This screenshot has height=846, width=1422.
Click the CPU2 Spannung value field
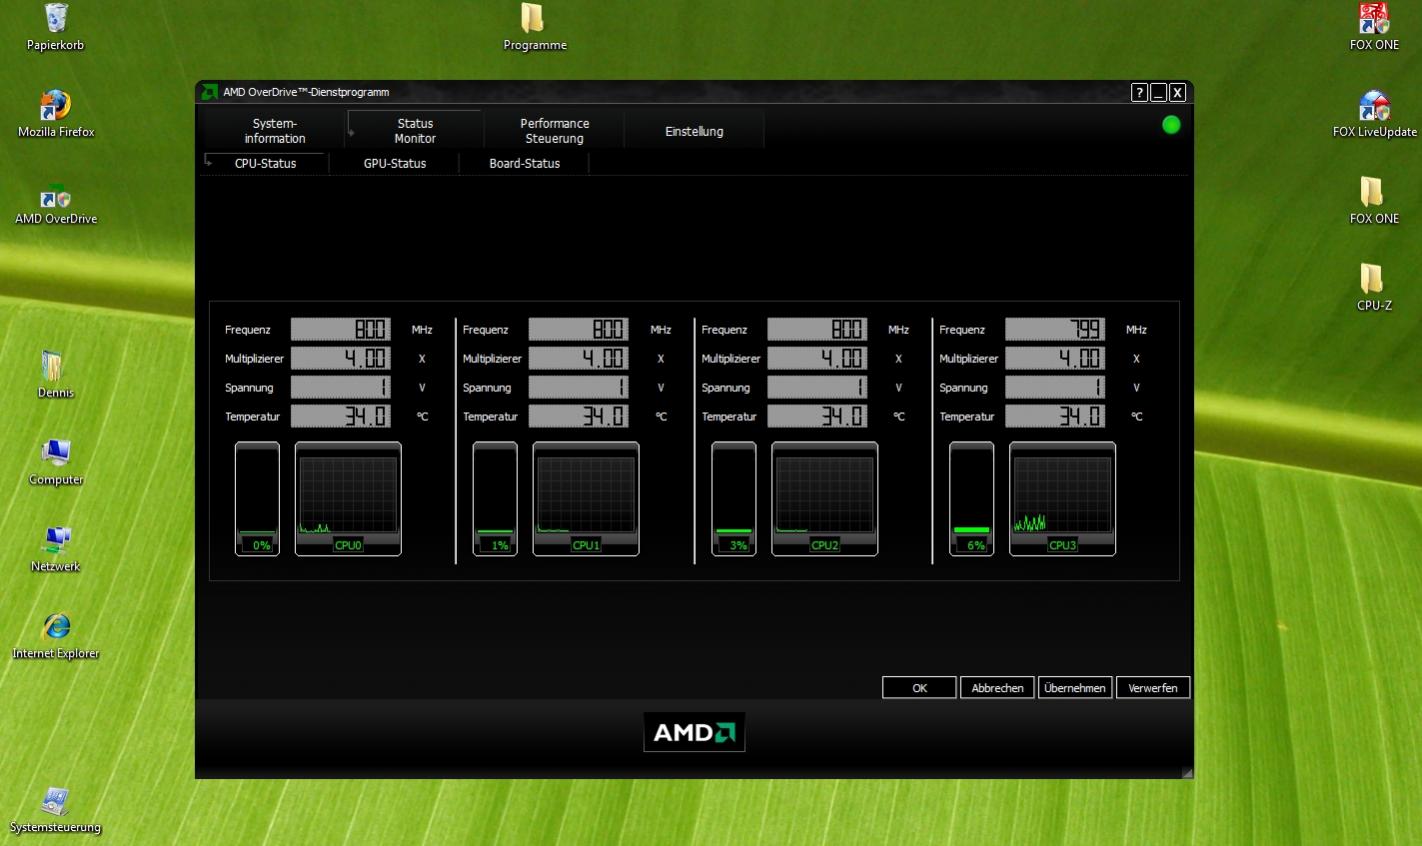[x=817, y=387]
